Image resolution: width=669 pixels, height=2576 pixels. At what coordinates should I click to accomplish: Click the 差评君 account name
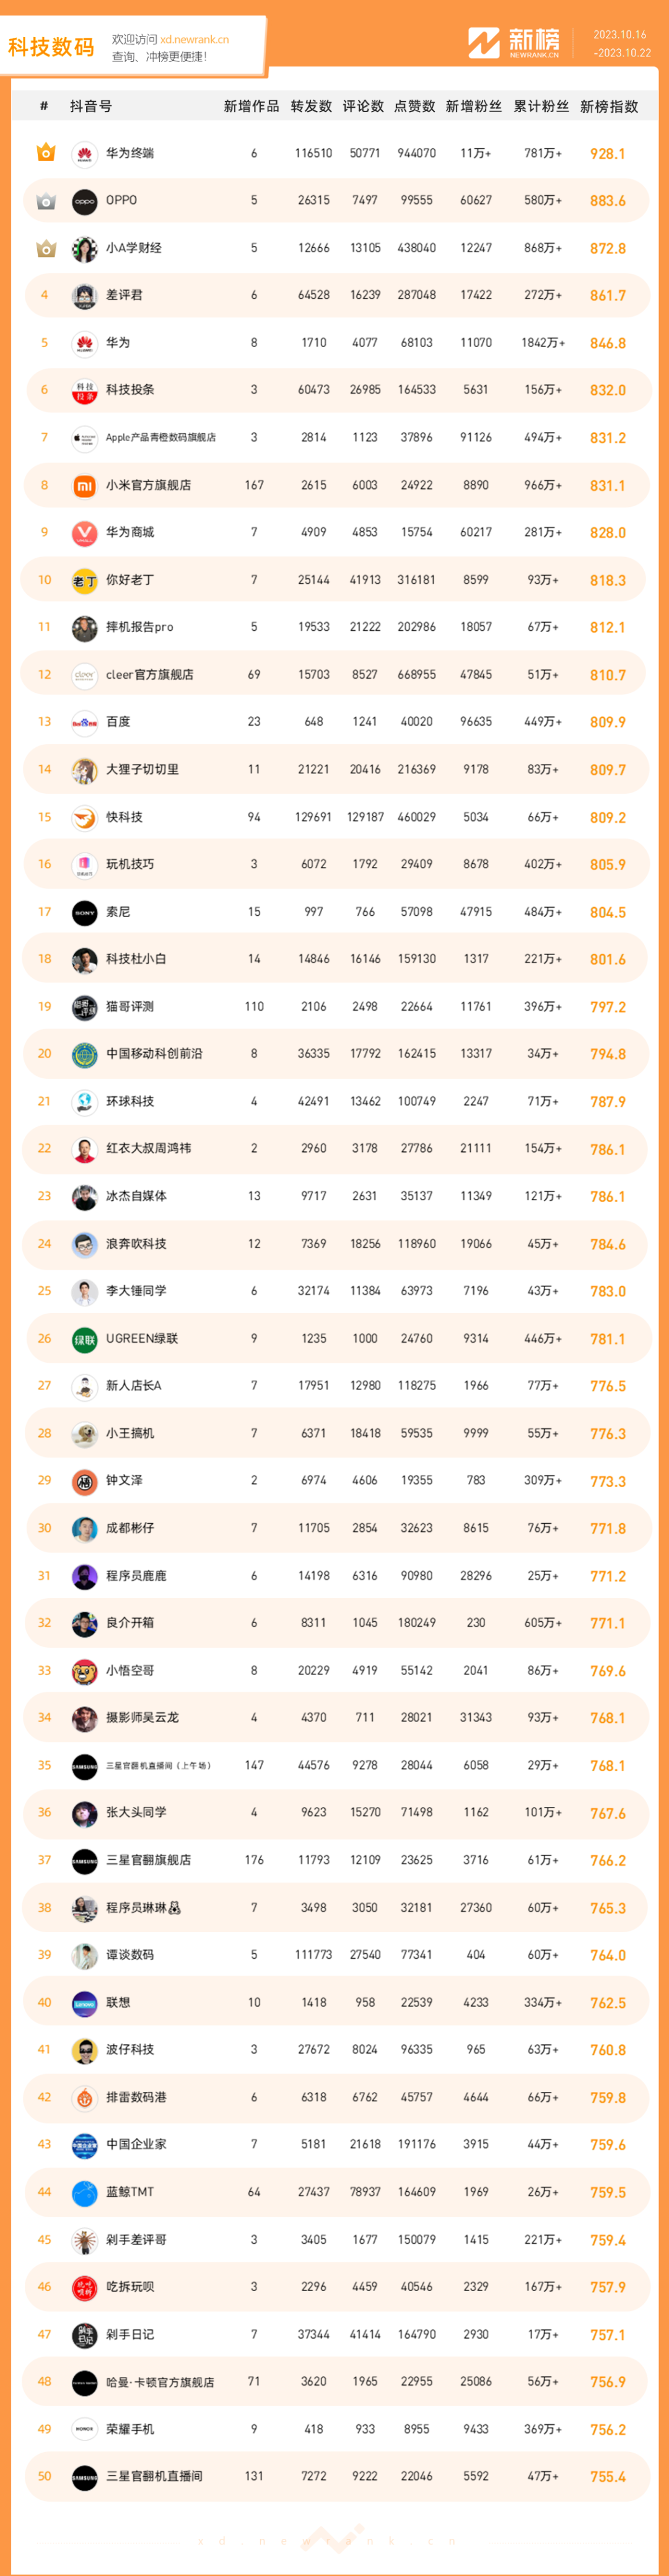(124, 295)
